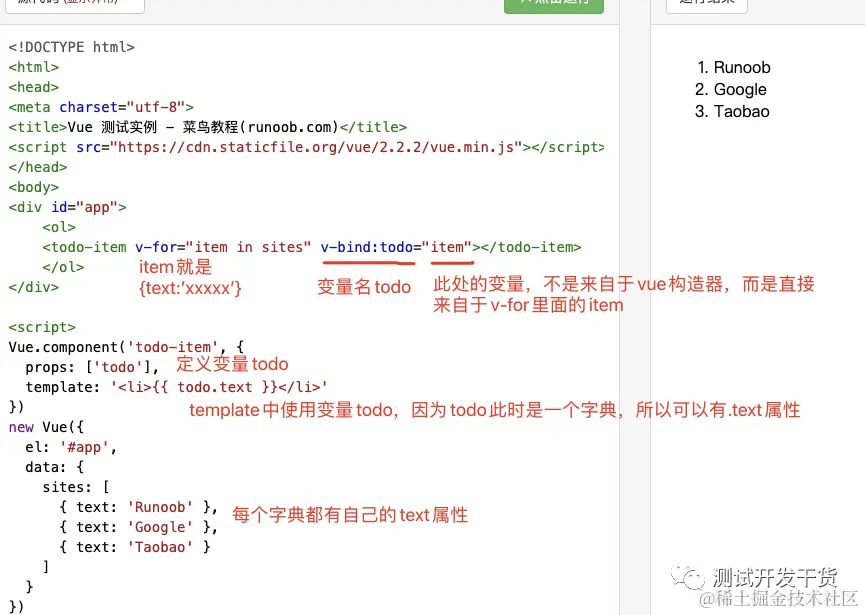The image size is (865, 615).
Task: Click the opening "<ol>" tag line
Action: [x=59, y=227]
